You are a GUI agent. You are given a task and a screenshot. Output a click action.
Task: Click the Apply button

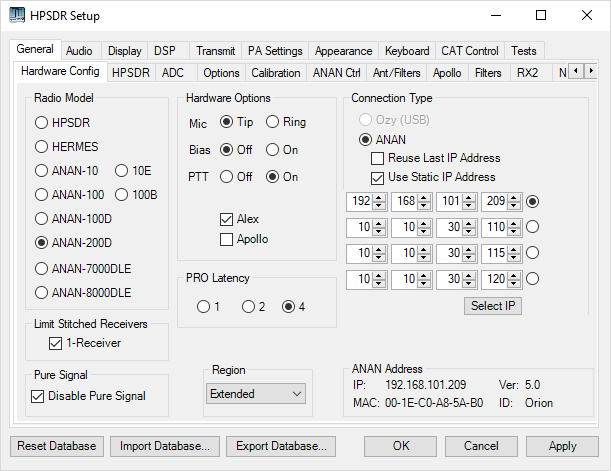562,446
